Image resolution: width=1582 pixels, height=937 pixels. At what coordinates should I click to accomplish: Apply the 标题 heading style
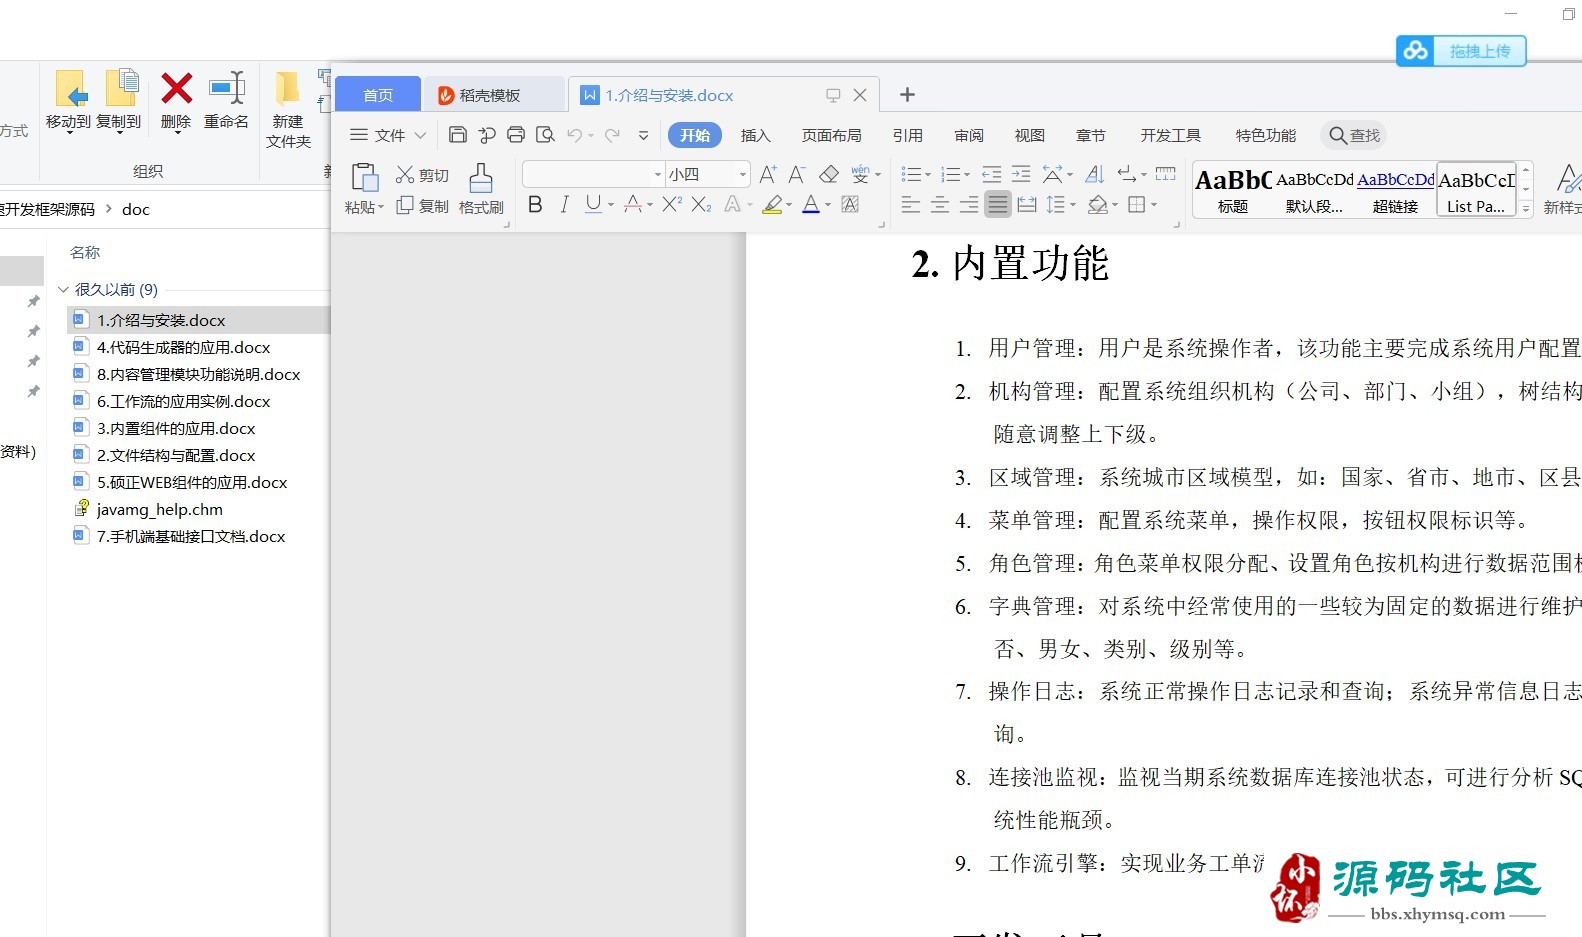point(1233,189)
